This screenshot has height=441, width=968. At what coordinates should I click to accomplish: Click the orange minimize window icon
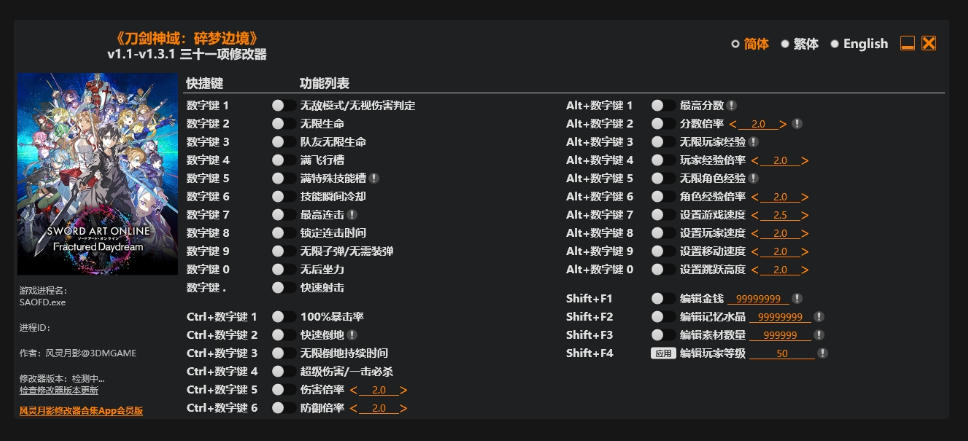(907, 43)
